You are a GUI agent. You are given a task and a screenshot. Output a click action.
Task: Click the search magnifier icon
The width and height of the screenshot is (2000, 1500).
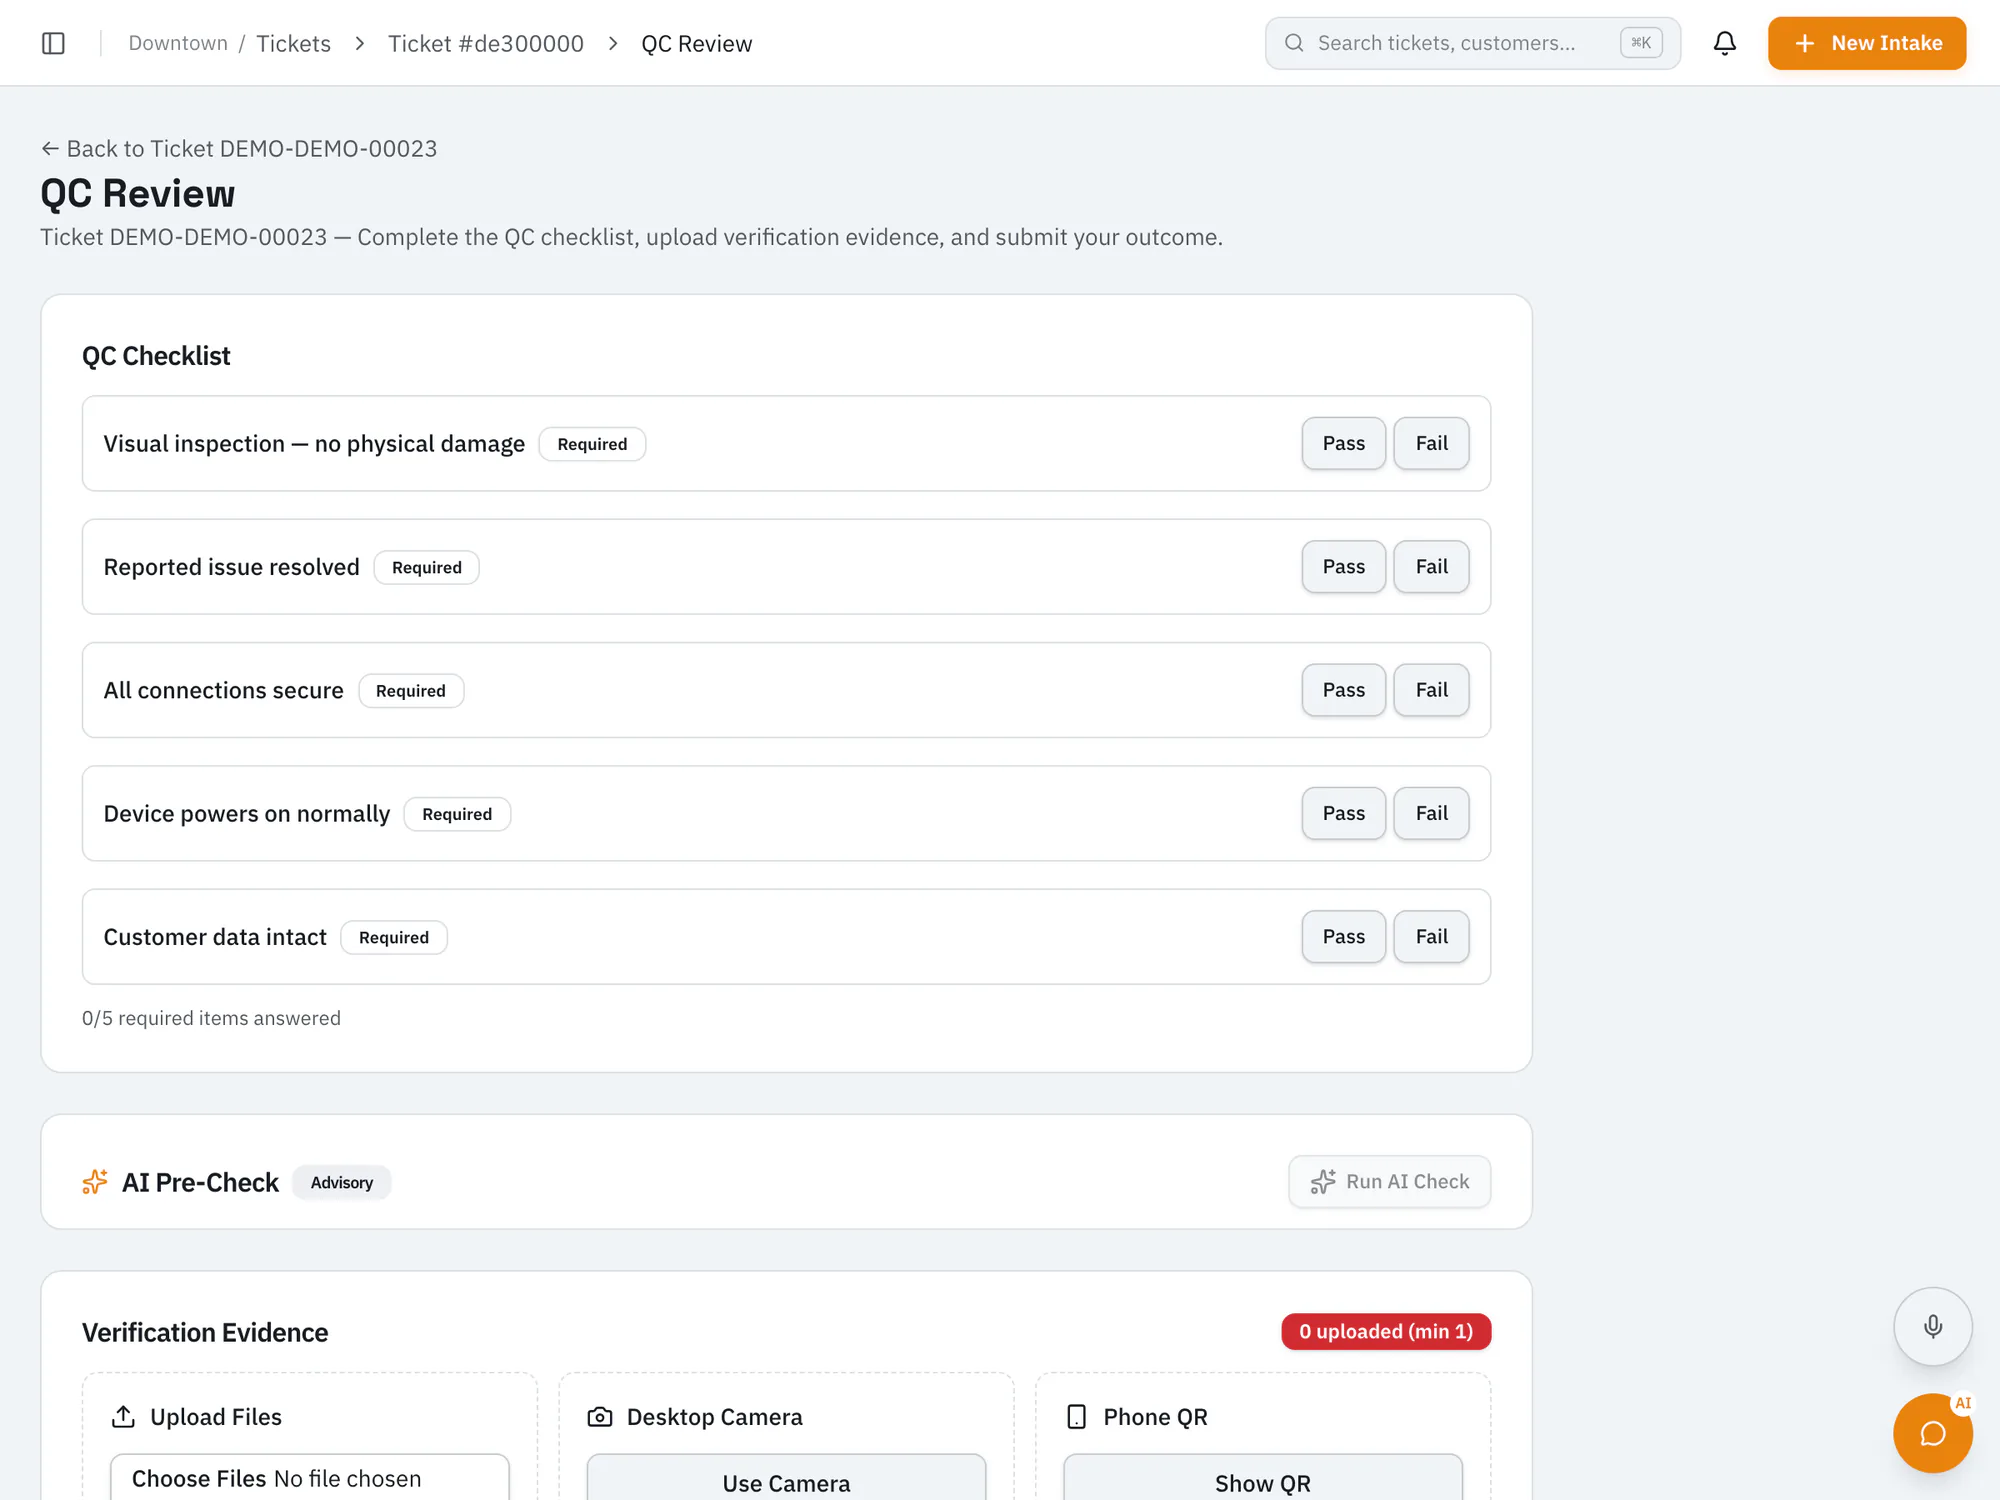coord(1294,43)
